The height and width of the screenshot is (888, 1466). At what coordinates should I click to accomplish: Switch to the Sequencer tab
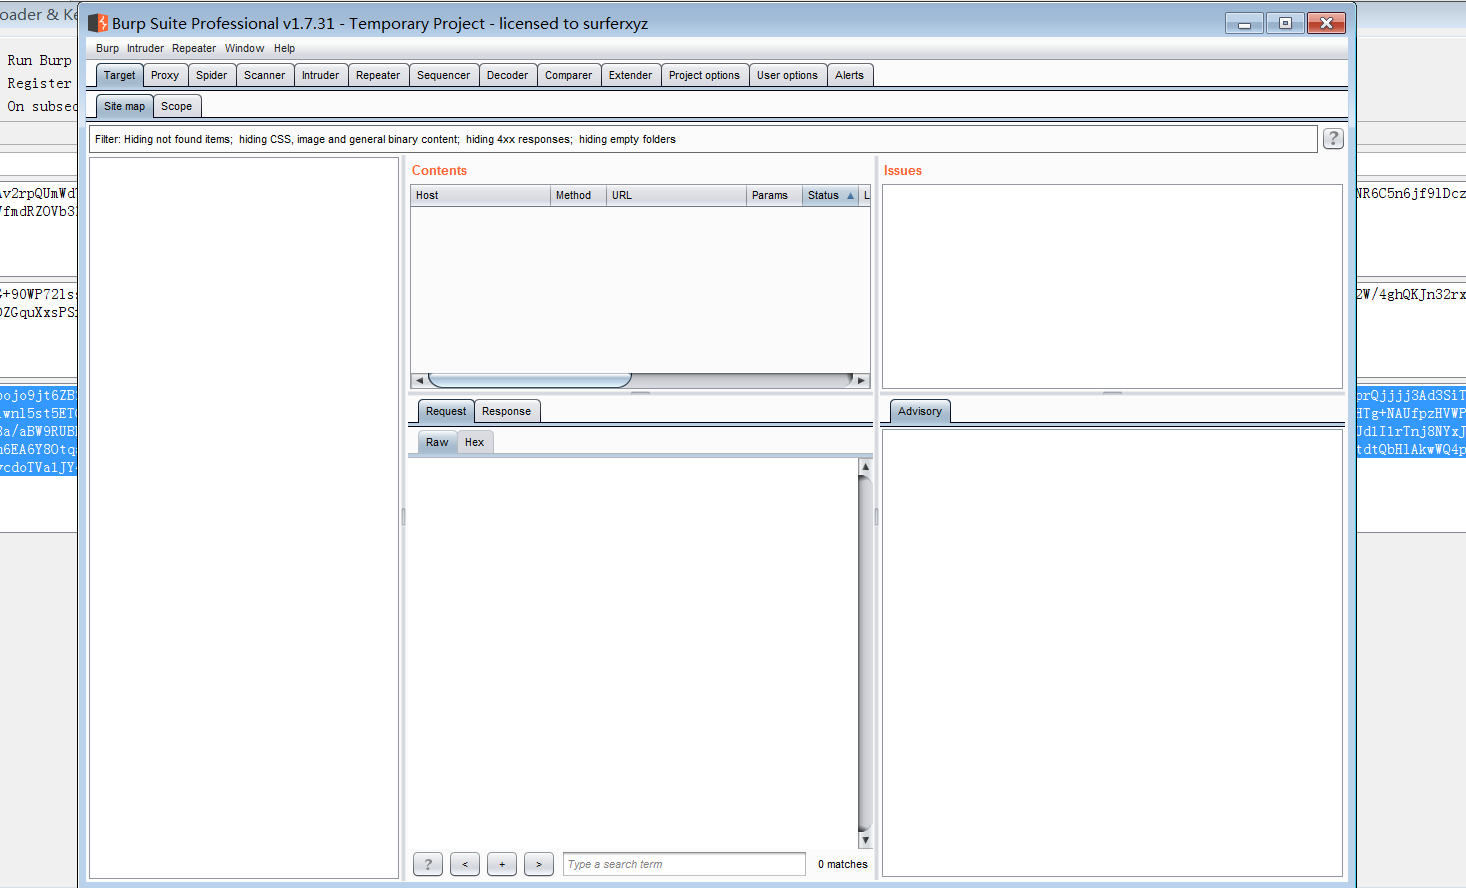tap(444, 75)
